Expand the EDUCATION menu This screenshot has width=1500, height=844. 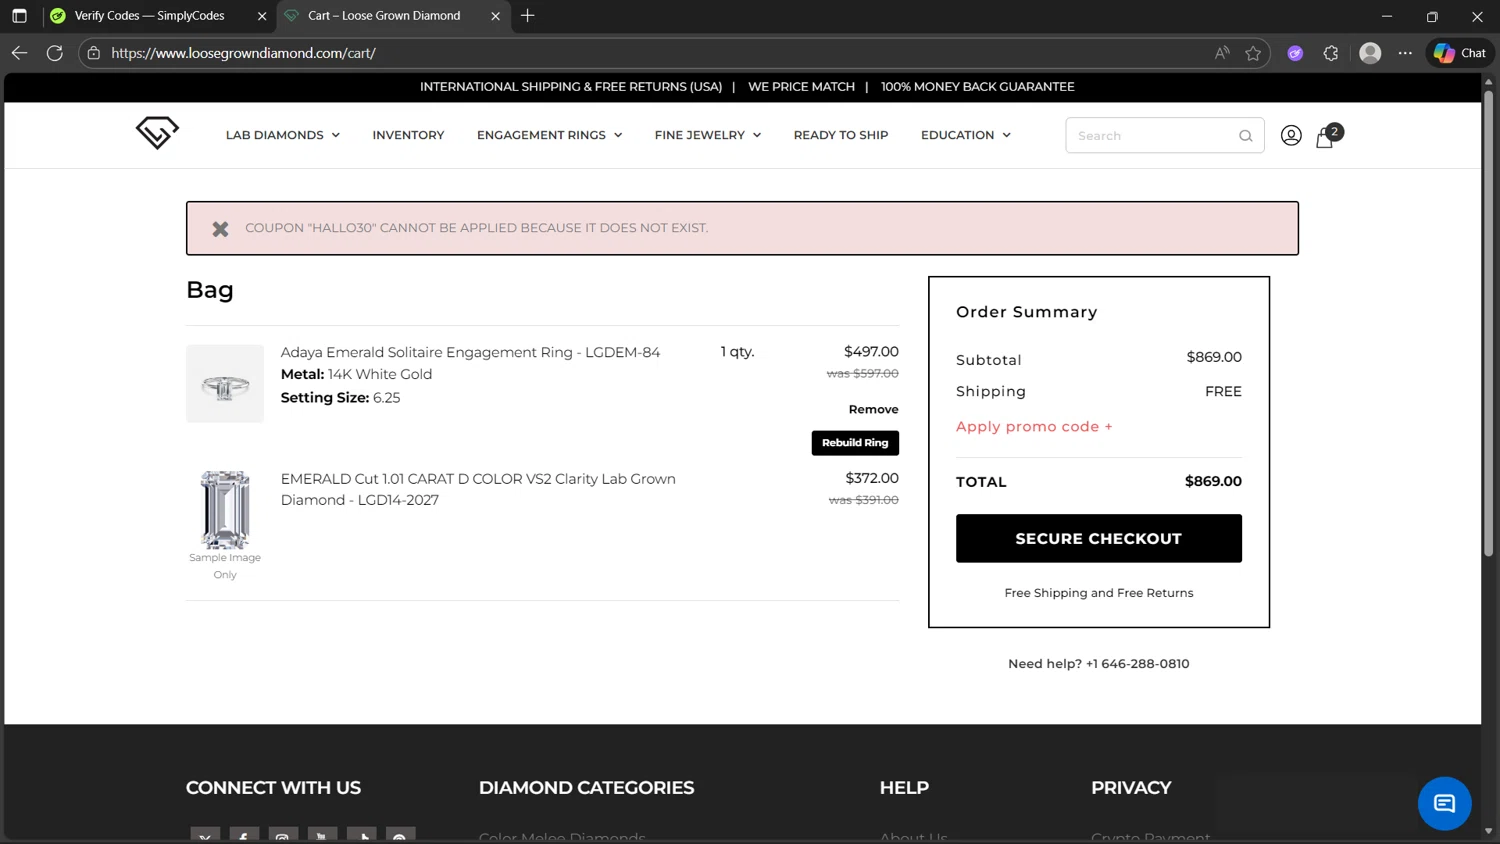point(965,135)
